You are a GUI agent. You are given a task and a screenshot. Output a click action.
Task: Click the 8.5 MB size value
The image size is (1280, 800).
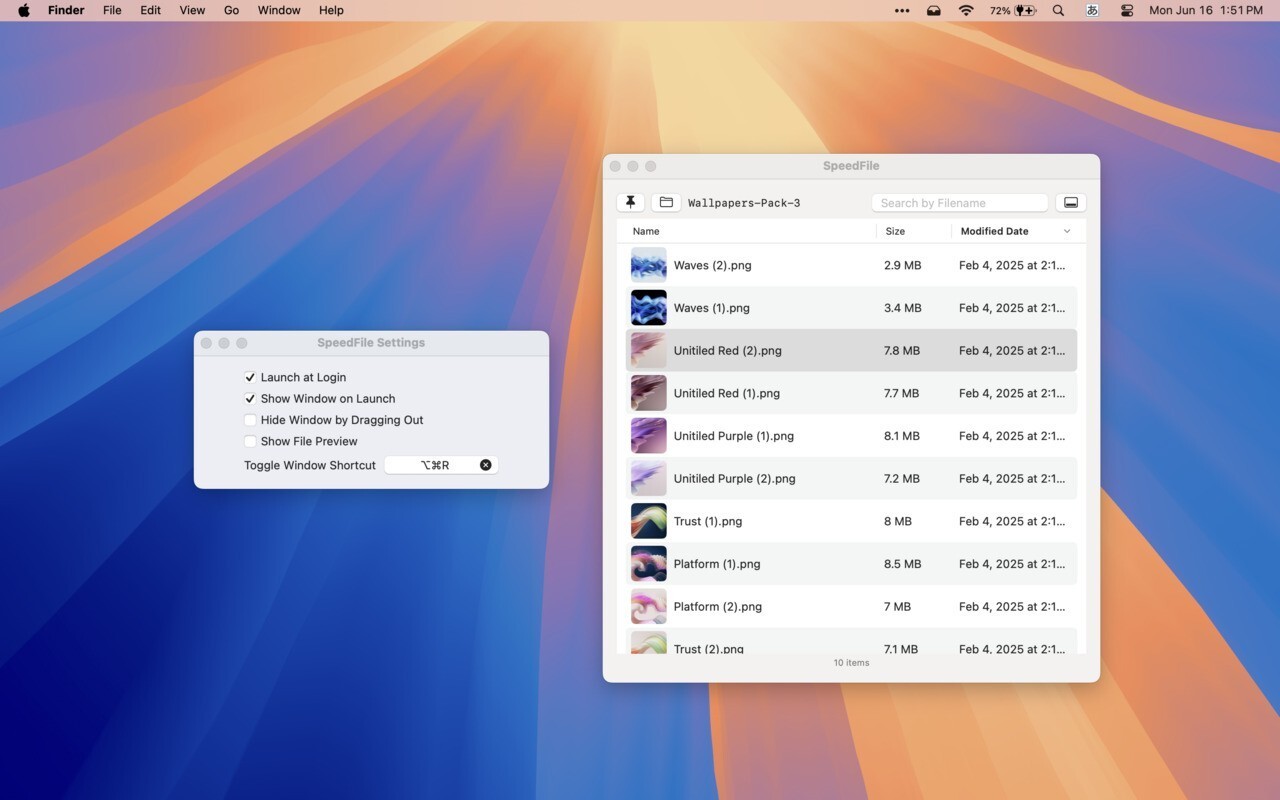click(x=902, y=564)
